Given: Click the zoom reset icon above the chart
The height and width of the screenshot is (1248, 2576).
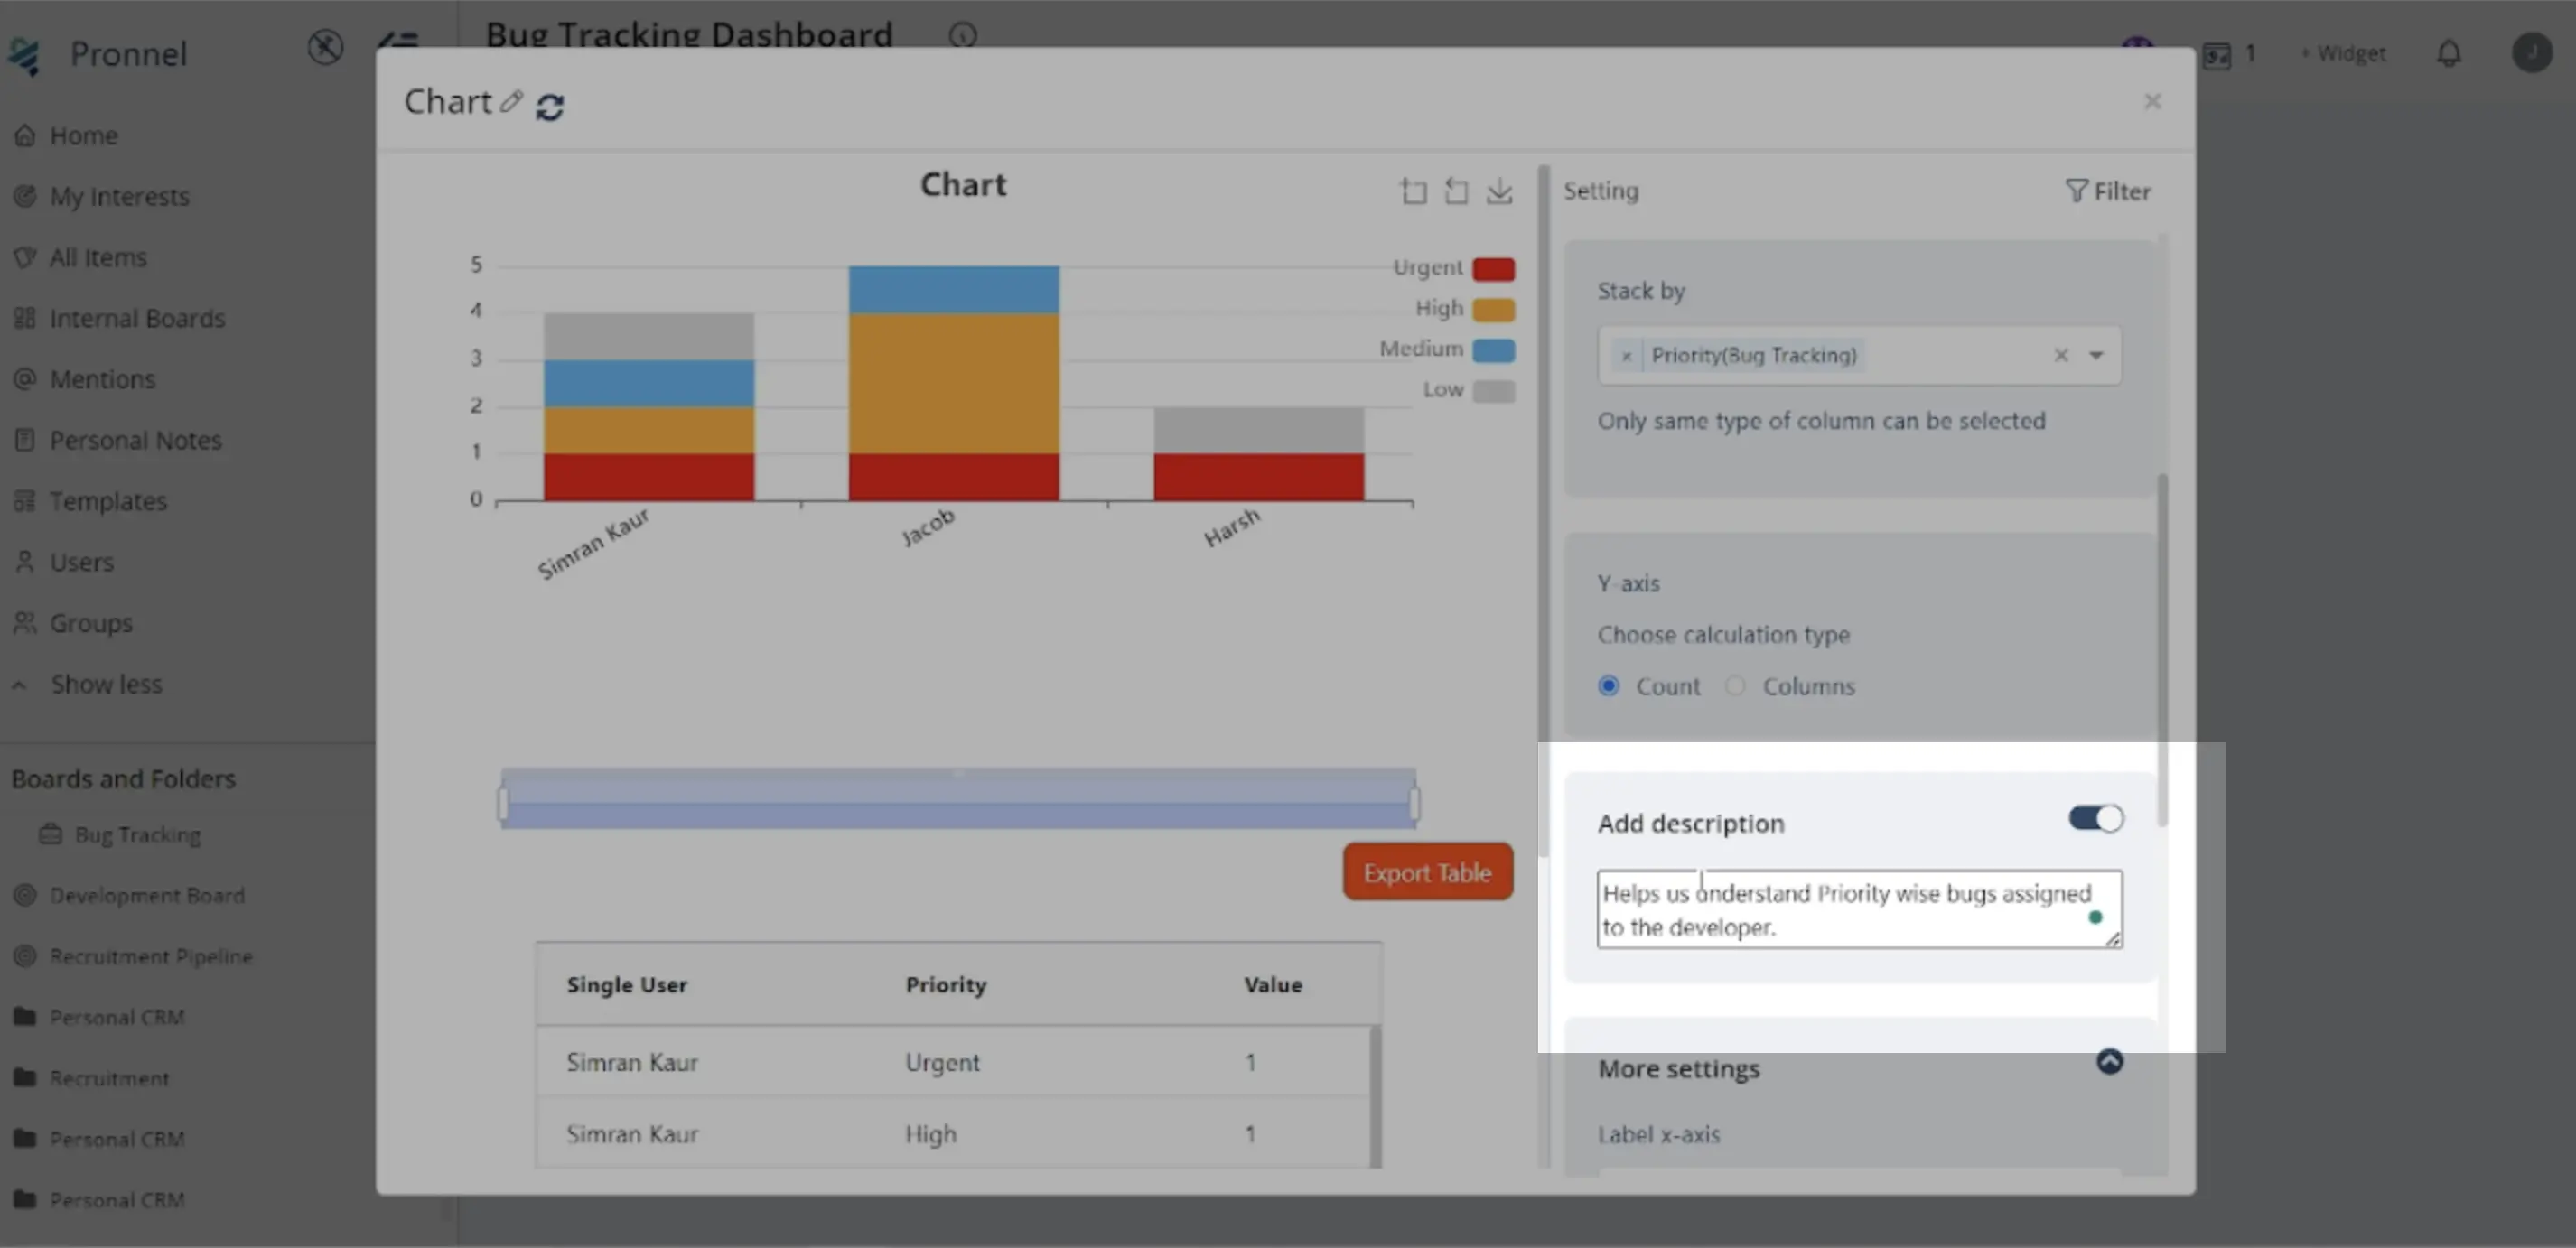Looking at the screenshot, I should [x=1456, y=190].
